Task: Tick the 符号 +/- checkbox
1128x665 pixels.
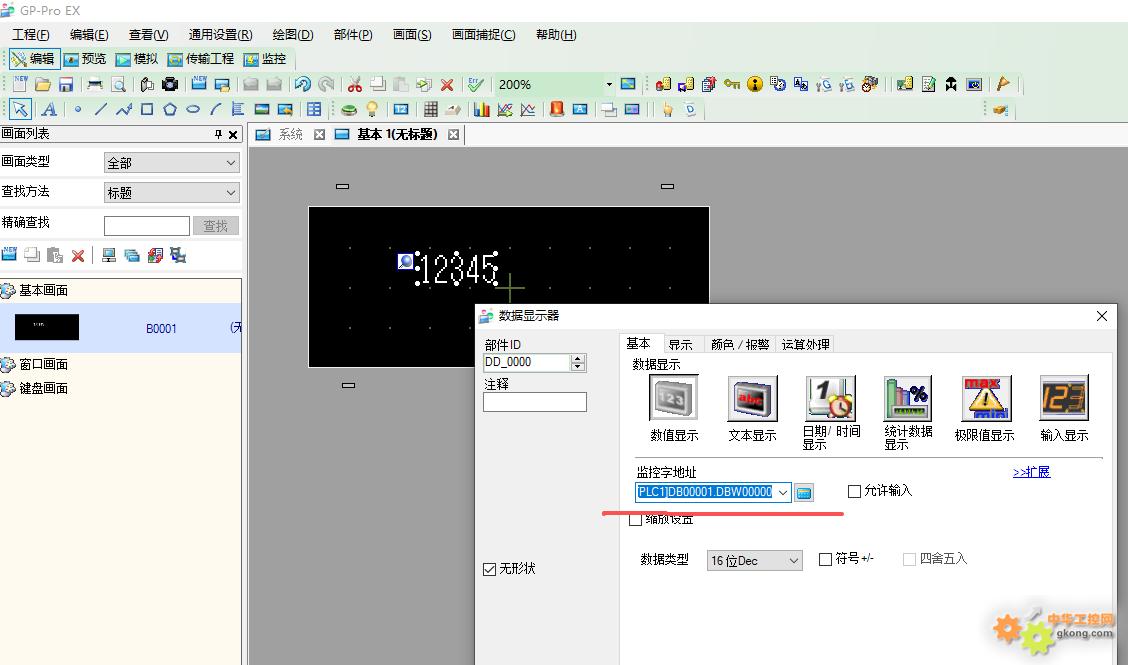Action: [x=825, y=560]
